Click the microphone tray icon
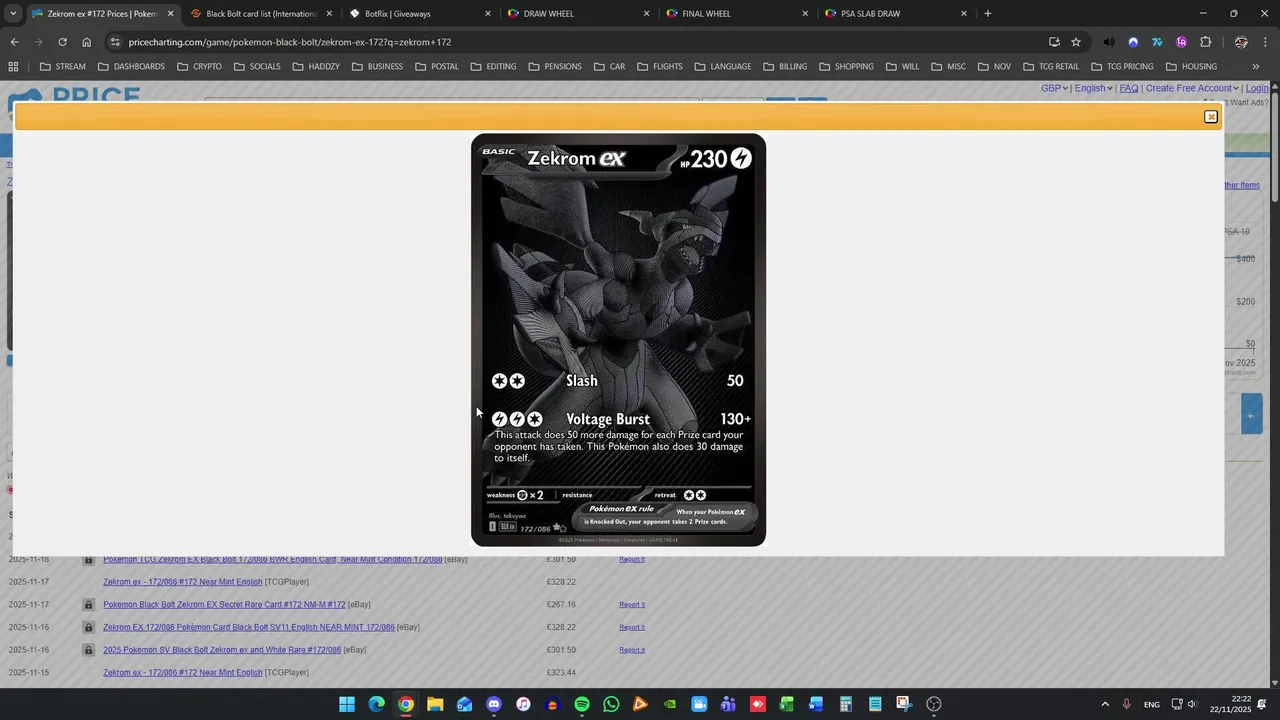1280x720 pixels. [x=1127, y=704]
